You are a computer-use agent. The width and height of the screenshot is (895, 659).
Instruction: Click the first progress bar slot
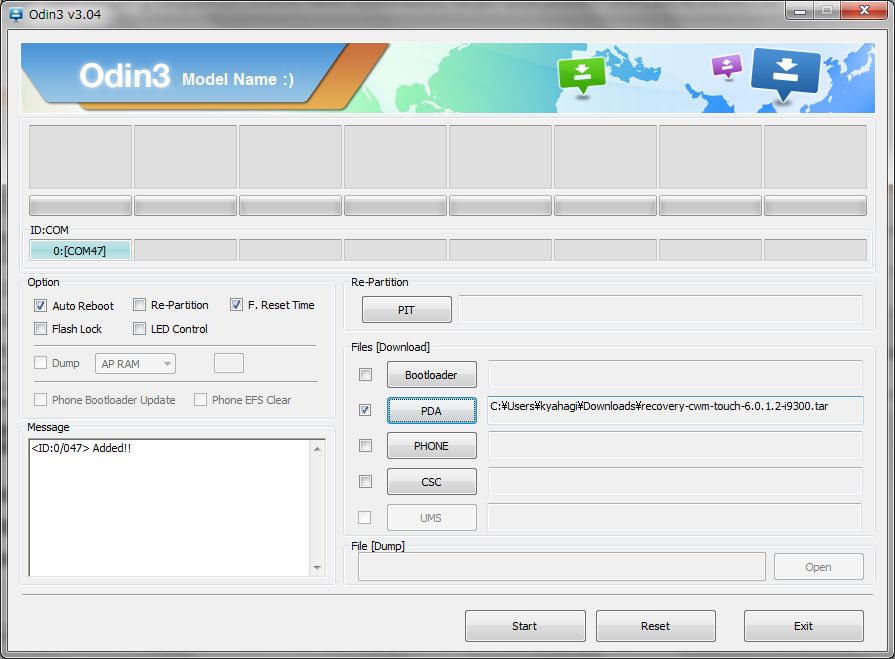pyautogui.click(x=80, y=205)
